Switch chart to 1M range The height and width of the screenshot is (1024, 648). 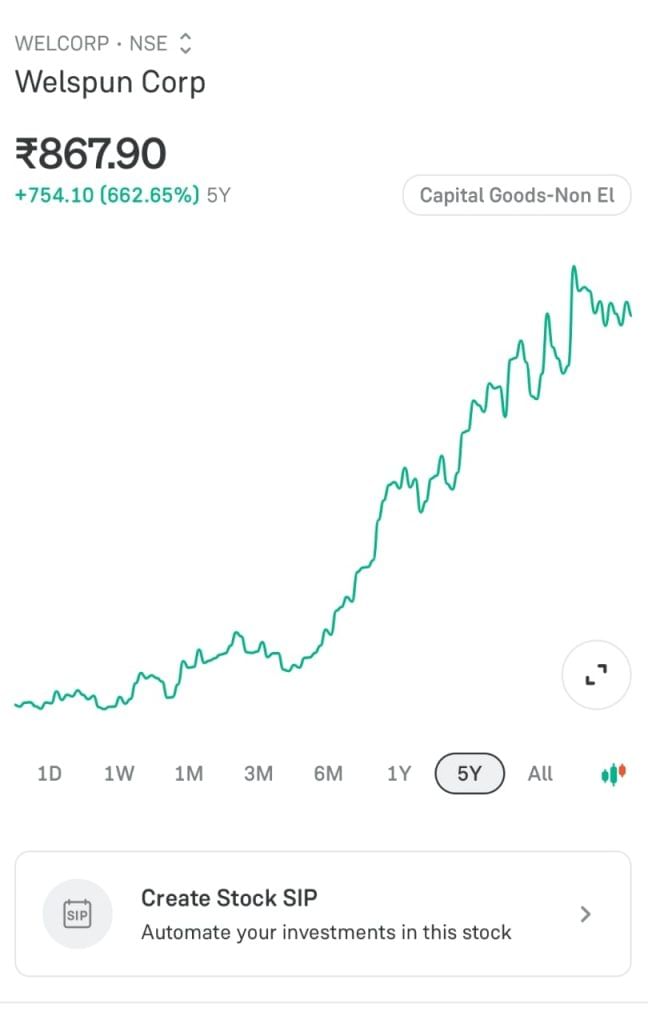point(188,774)
